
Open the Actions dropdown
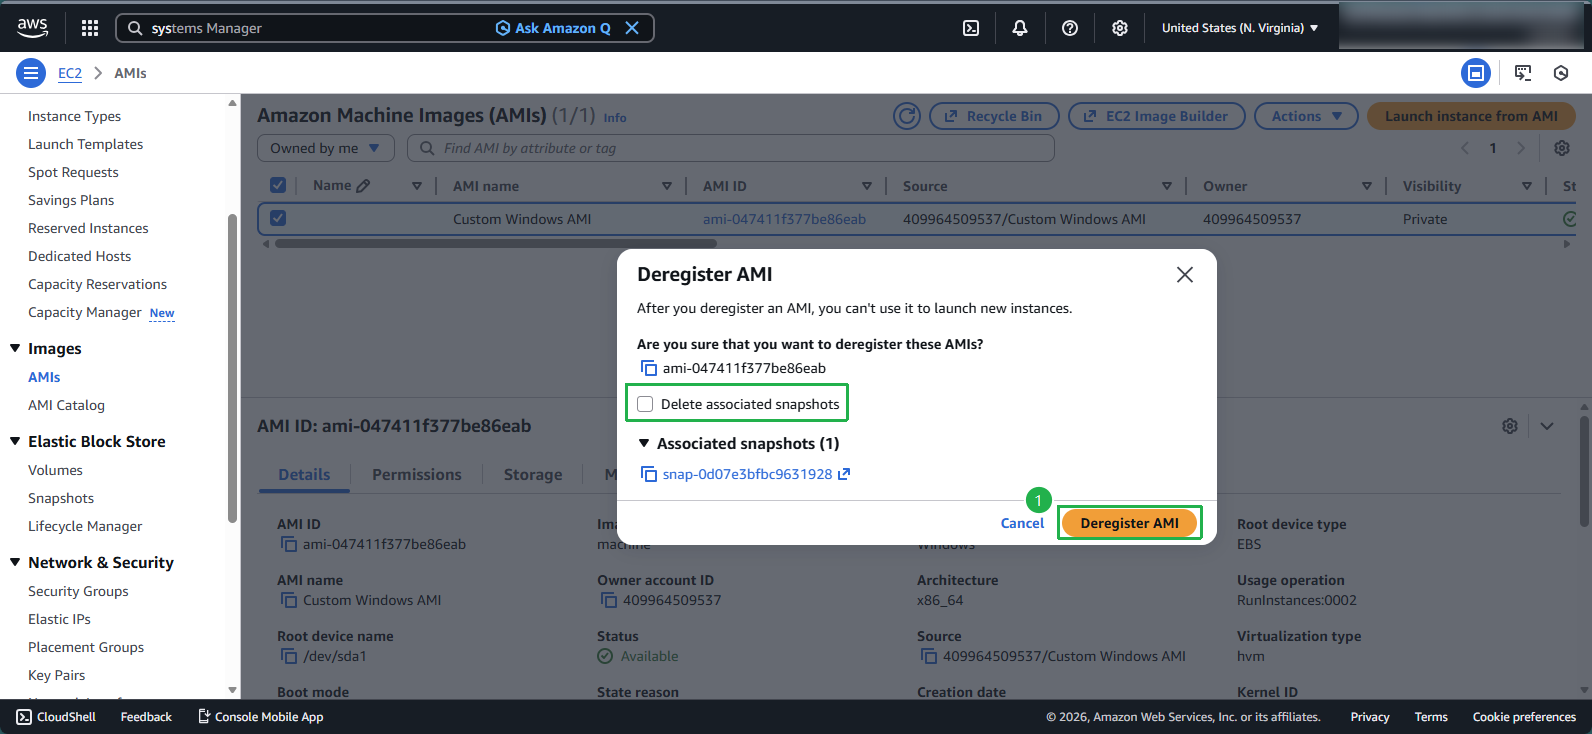pyautogui.click(x=1306, y=116)
